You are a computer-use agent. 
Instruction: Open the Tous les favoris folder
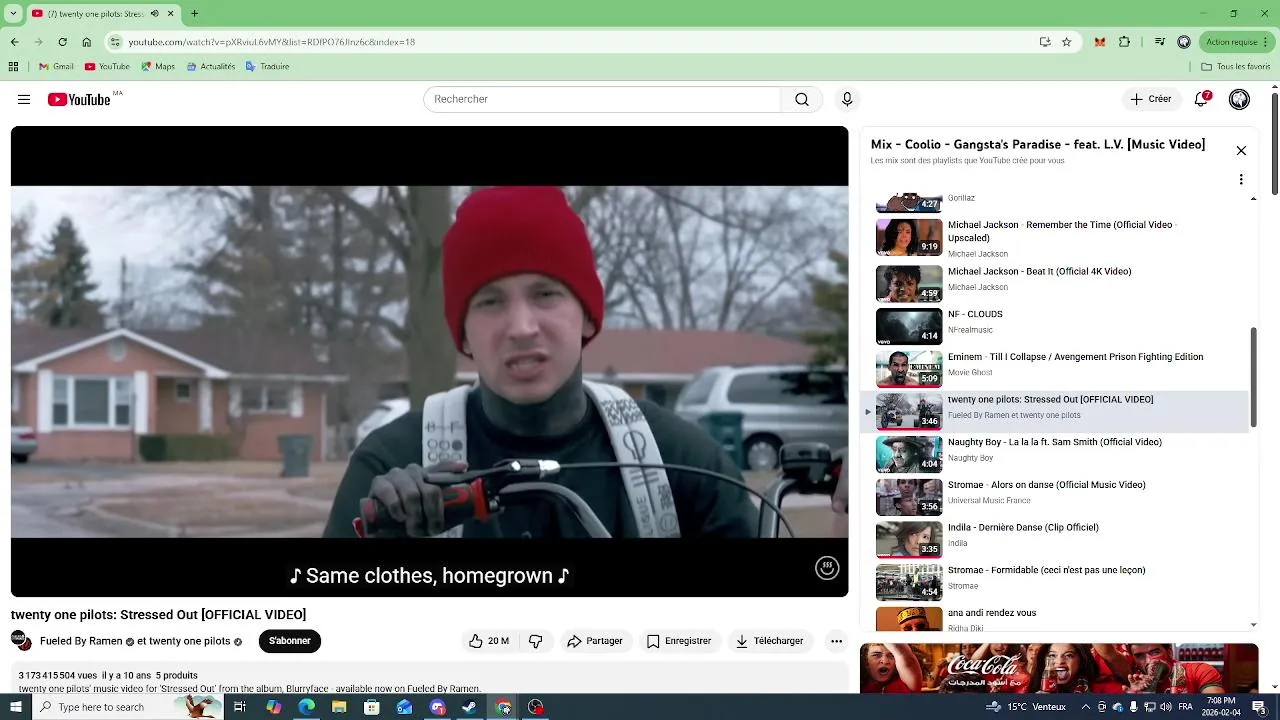point(1236,67)
